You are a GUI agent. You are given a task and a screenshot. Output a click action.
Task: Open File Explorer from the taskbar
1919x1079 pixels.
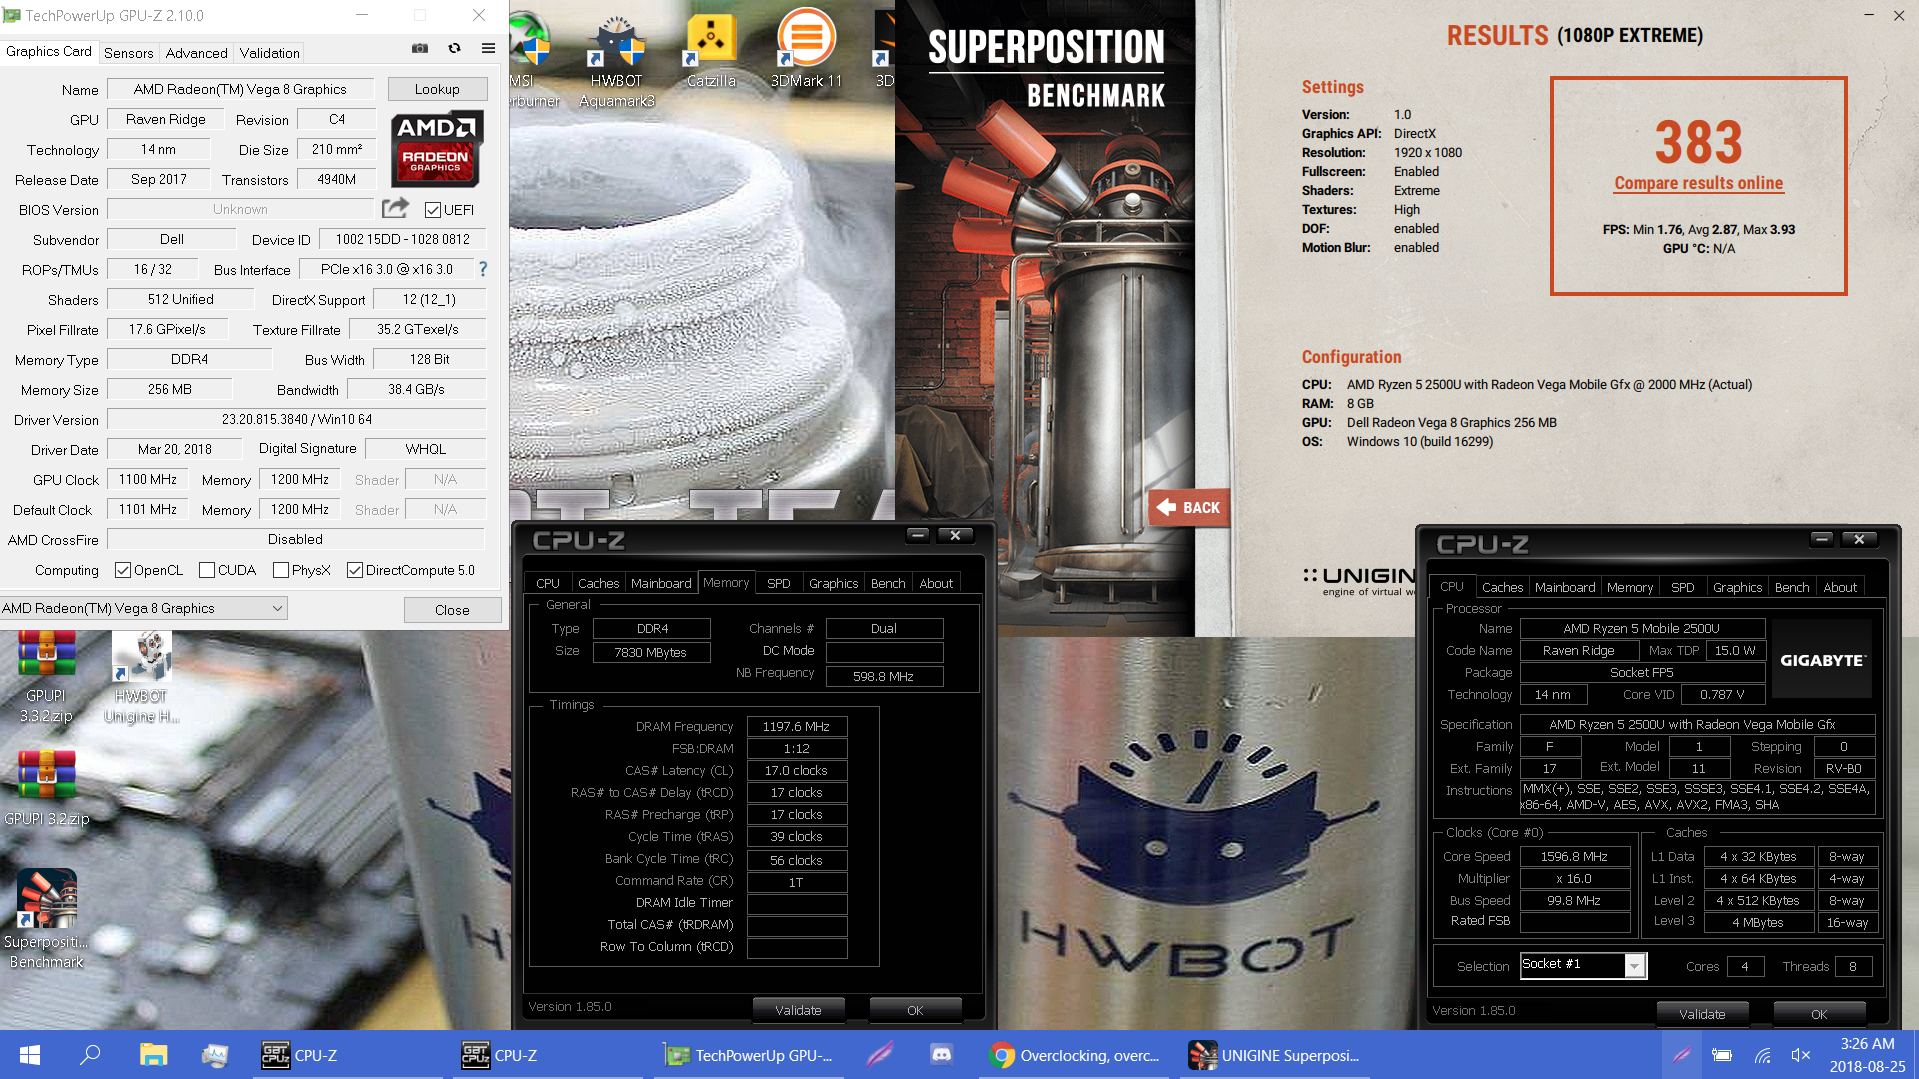(x=153, y=1055)
